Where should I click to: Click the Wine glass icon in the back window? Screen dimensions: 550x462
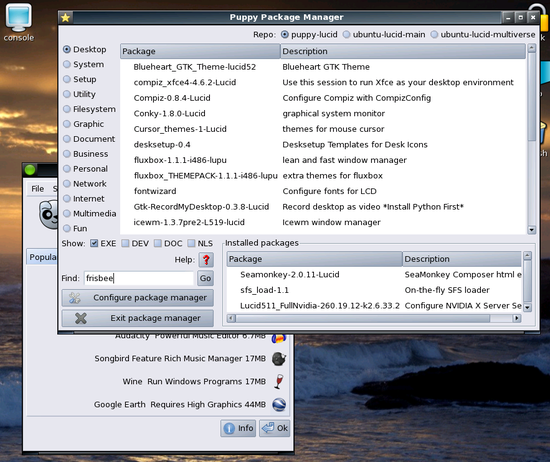tap(279, 381)
